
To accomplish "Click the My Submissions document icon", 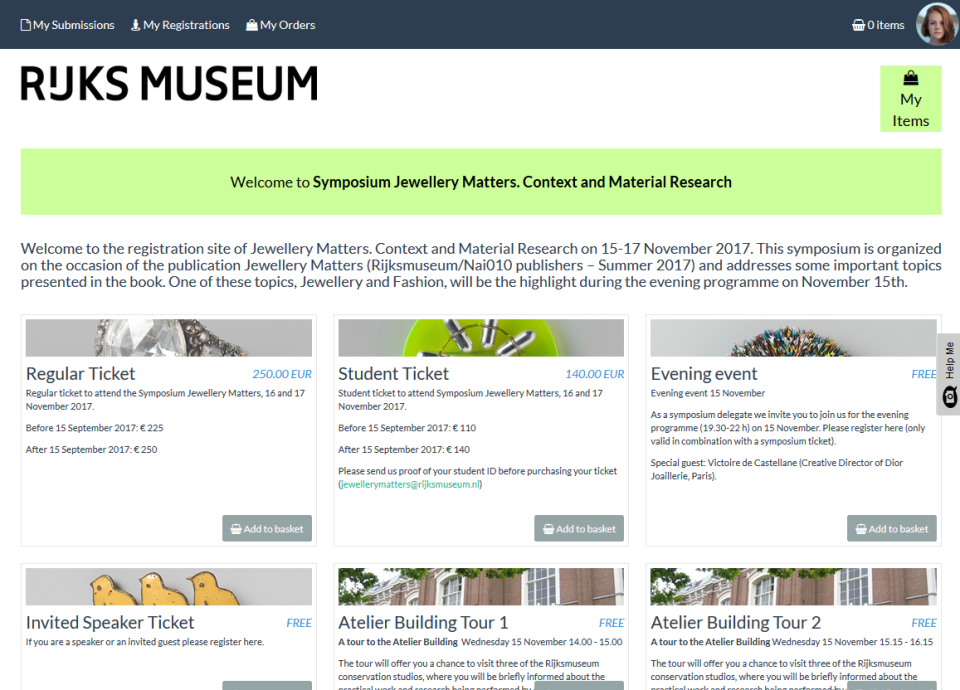I will [26, 25].
